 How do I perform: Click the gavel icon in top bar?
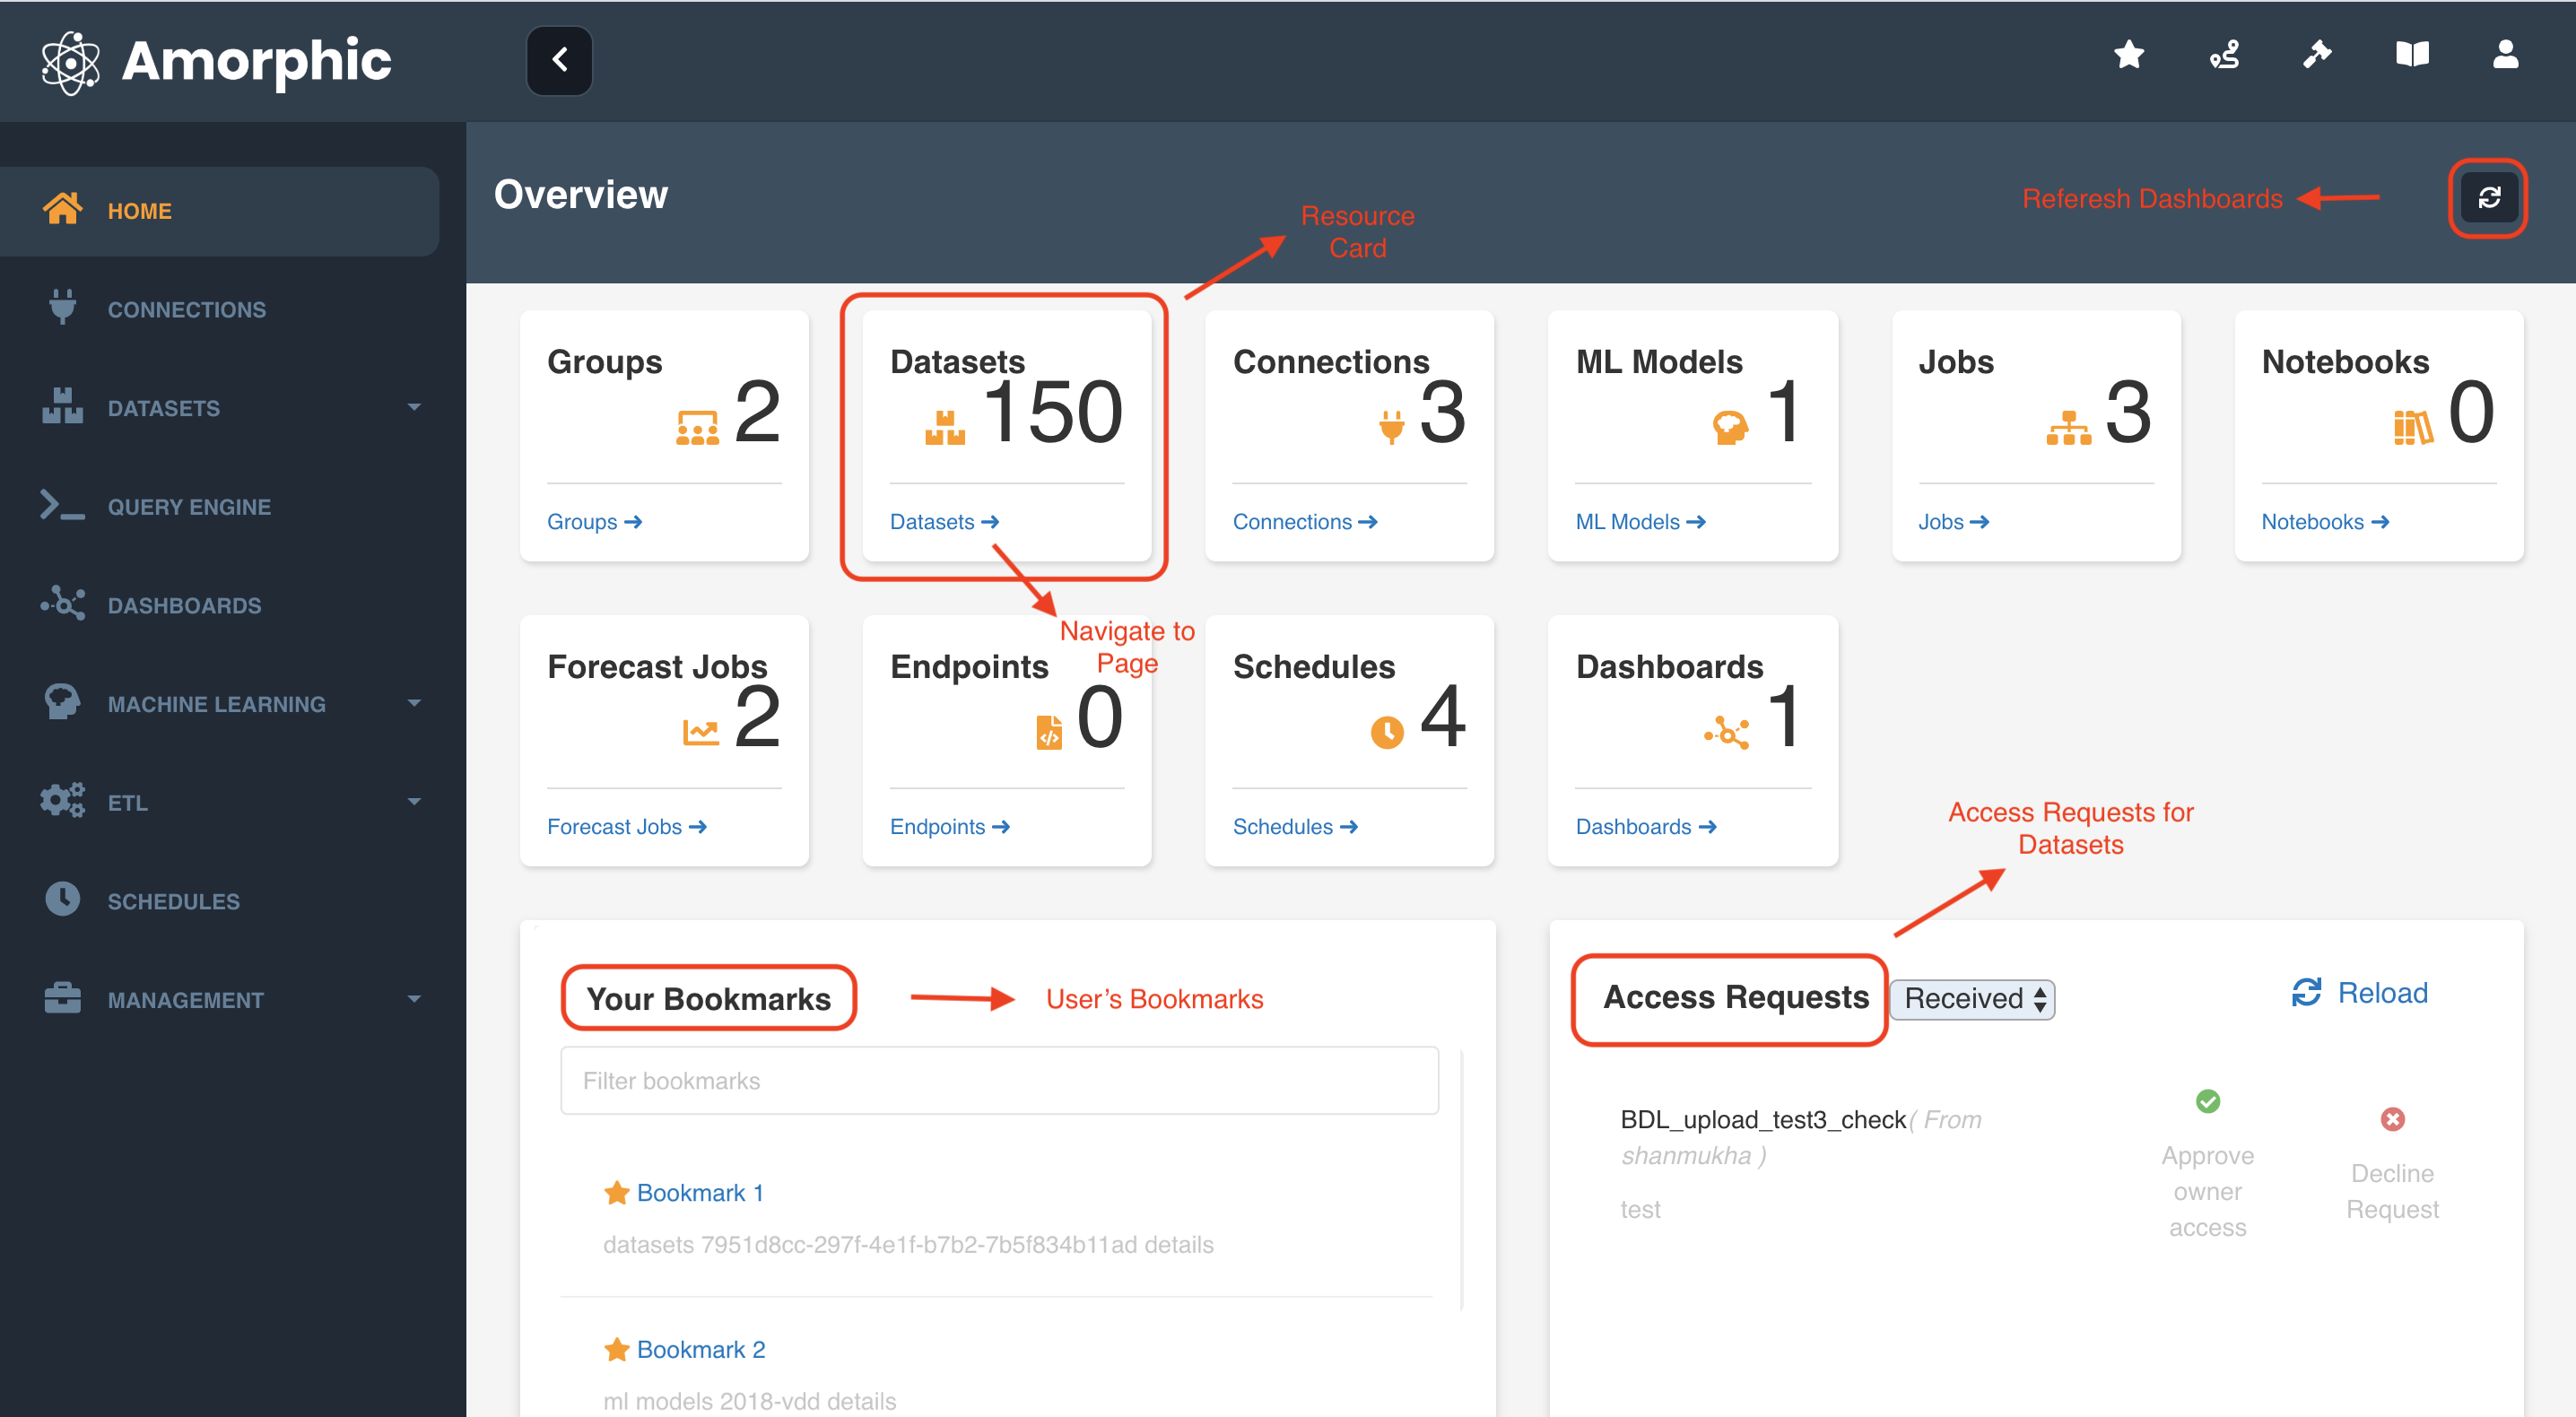(x=2317, y=55)
